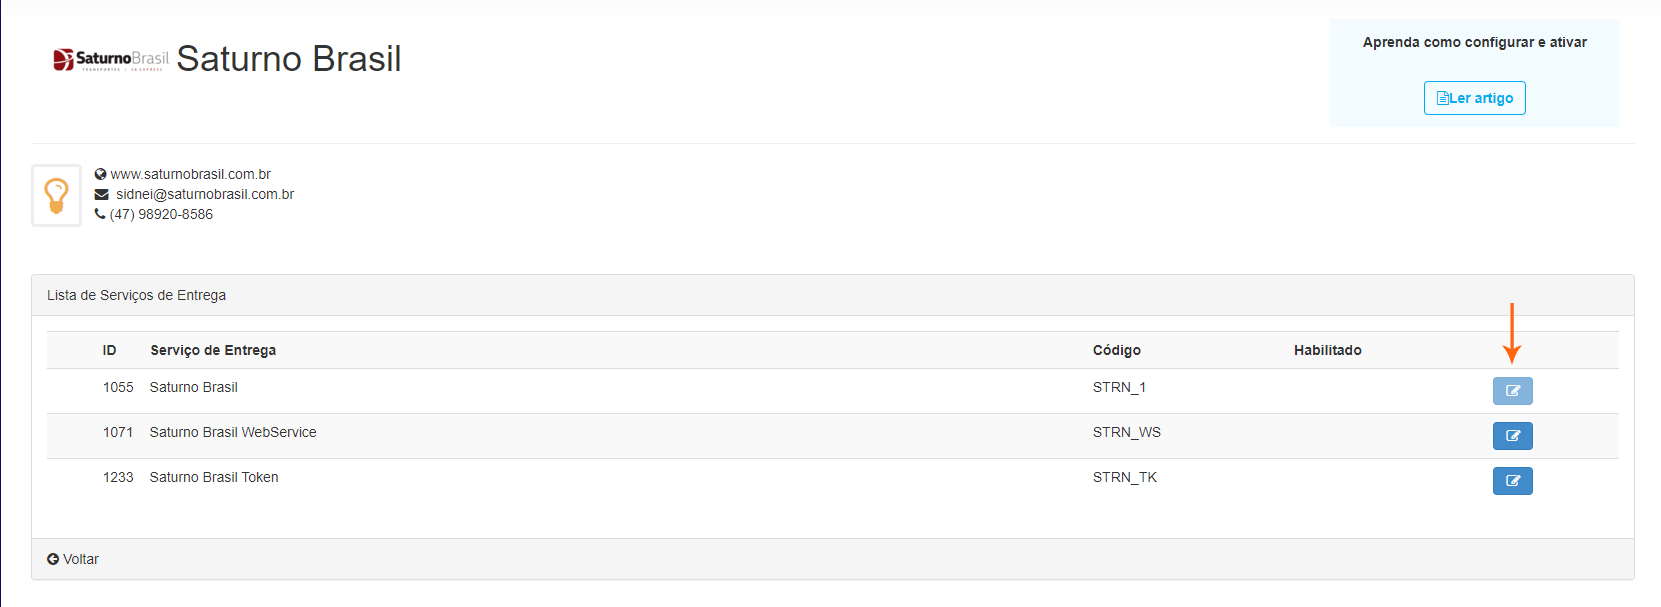
Task: Click the ID column header
Action: 109,350
